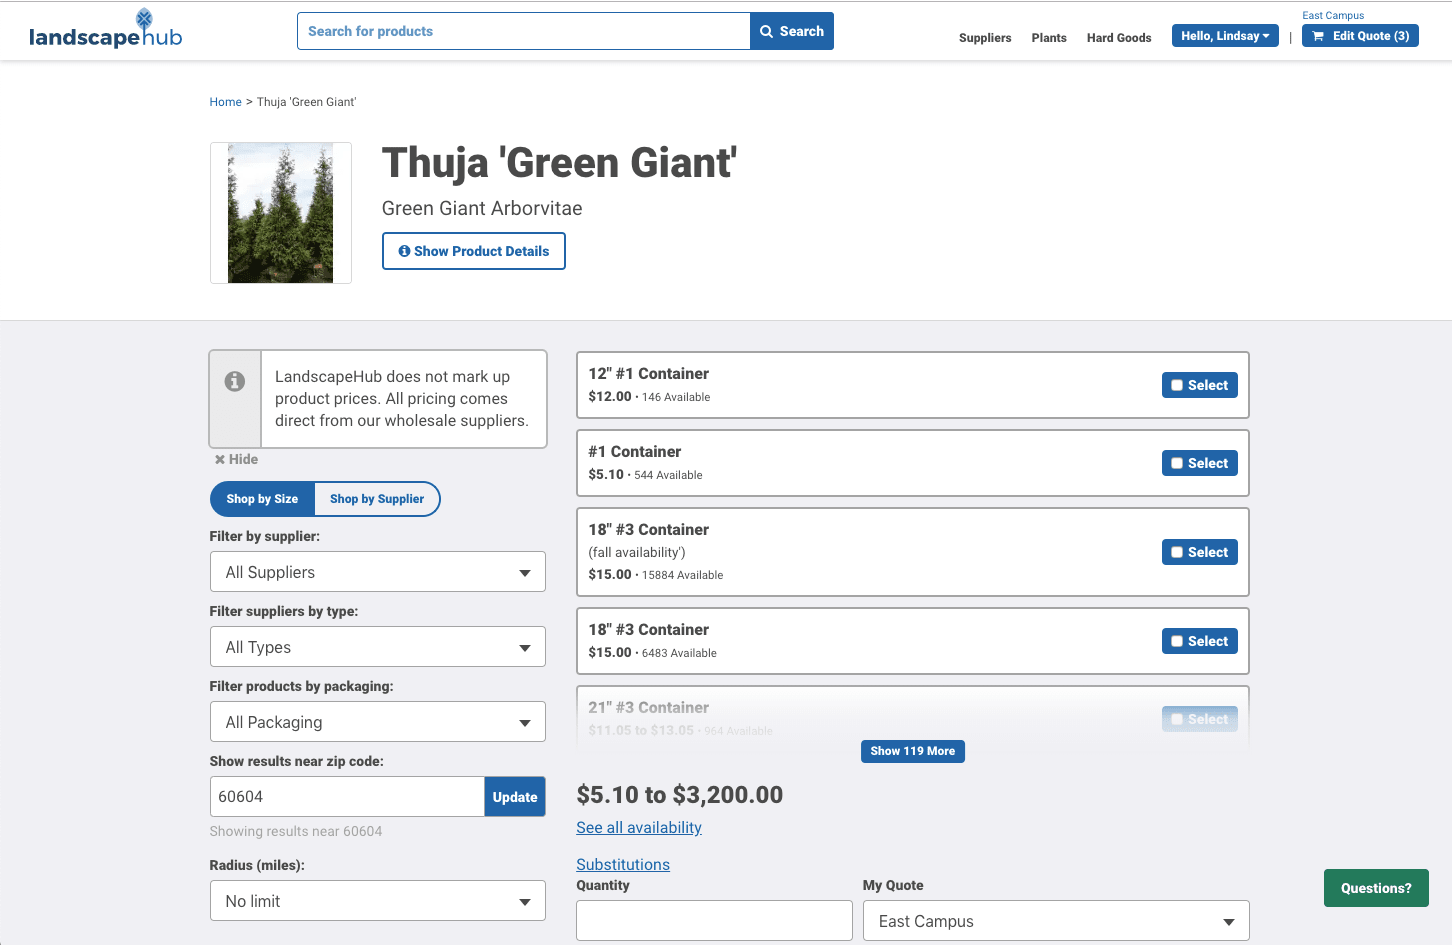Open the Plants menu
Image resolution: width=1452 pixels, height=945 pixels.
pos(1049,38)
